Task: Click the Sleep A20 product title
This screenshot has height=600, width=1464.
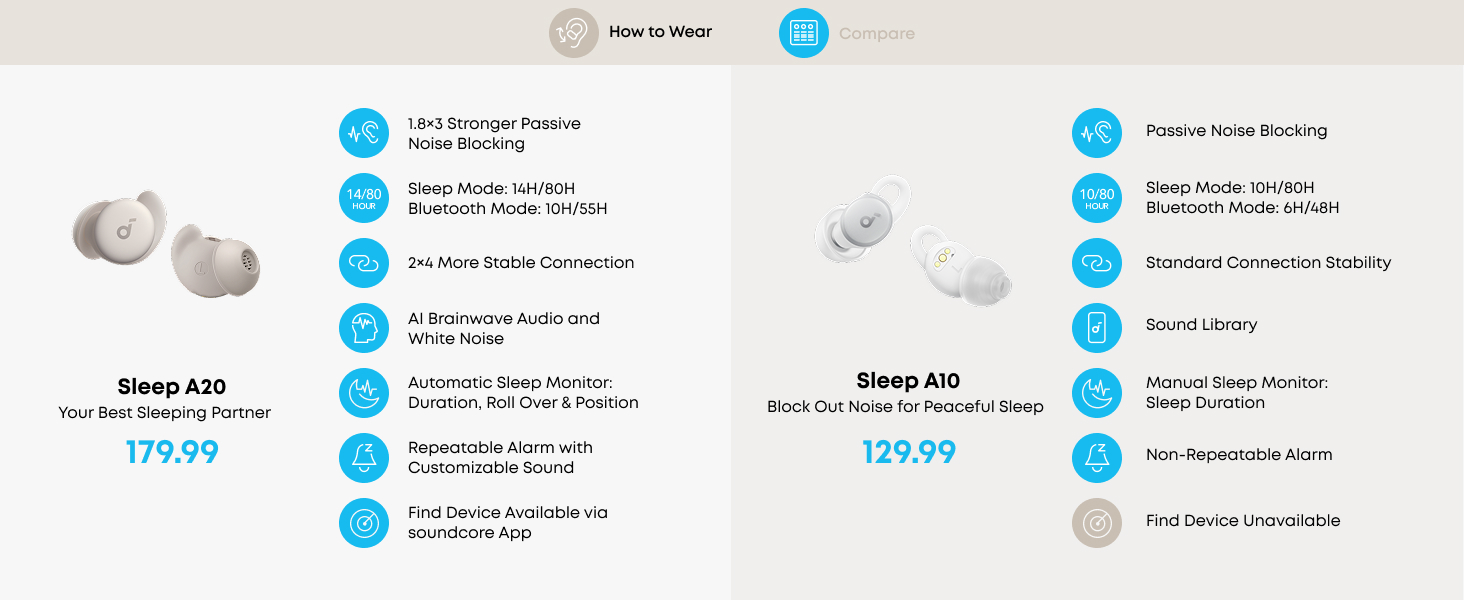Action: click(x=172, y=387)
